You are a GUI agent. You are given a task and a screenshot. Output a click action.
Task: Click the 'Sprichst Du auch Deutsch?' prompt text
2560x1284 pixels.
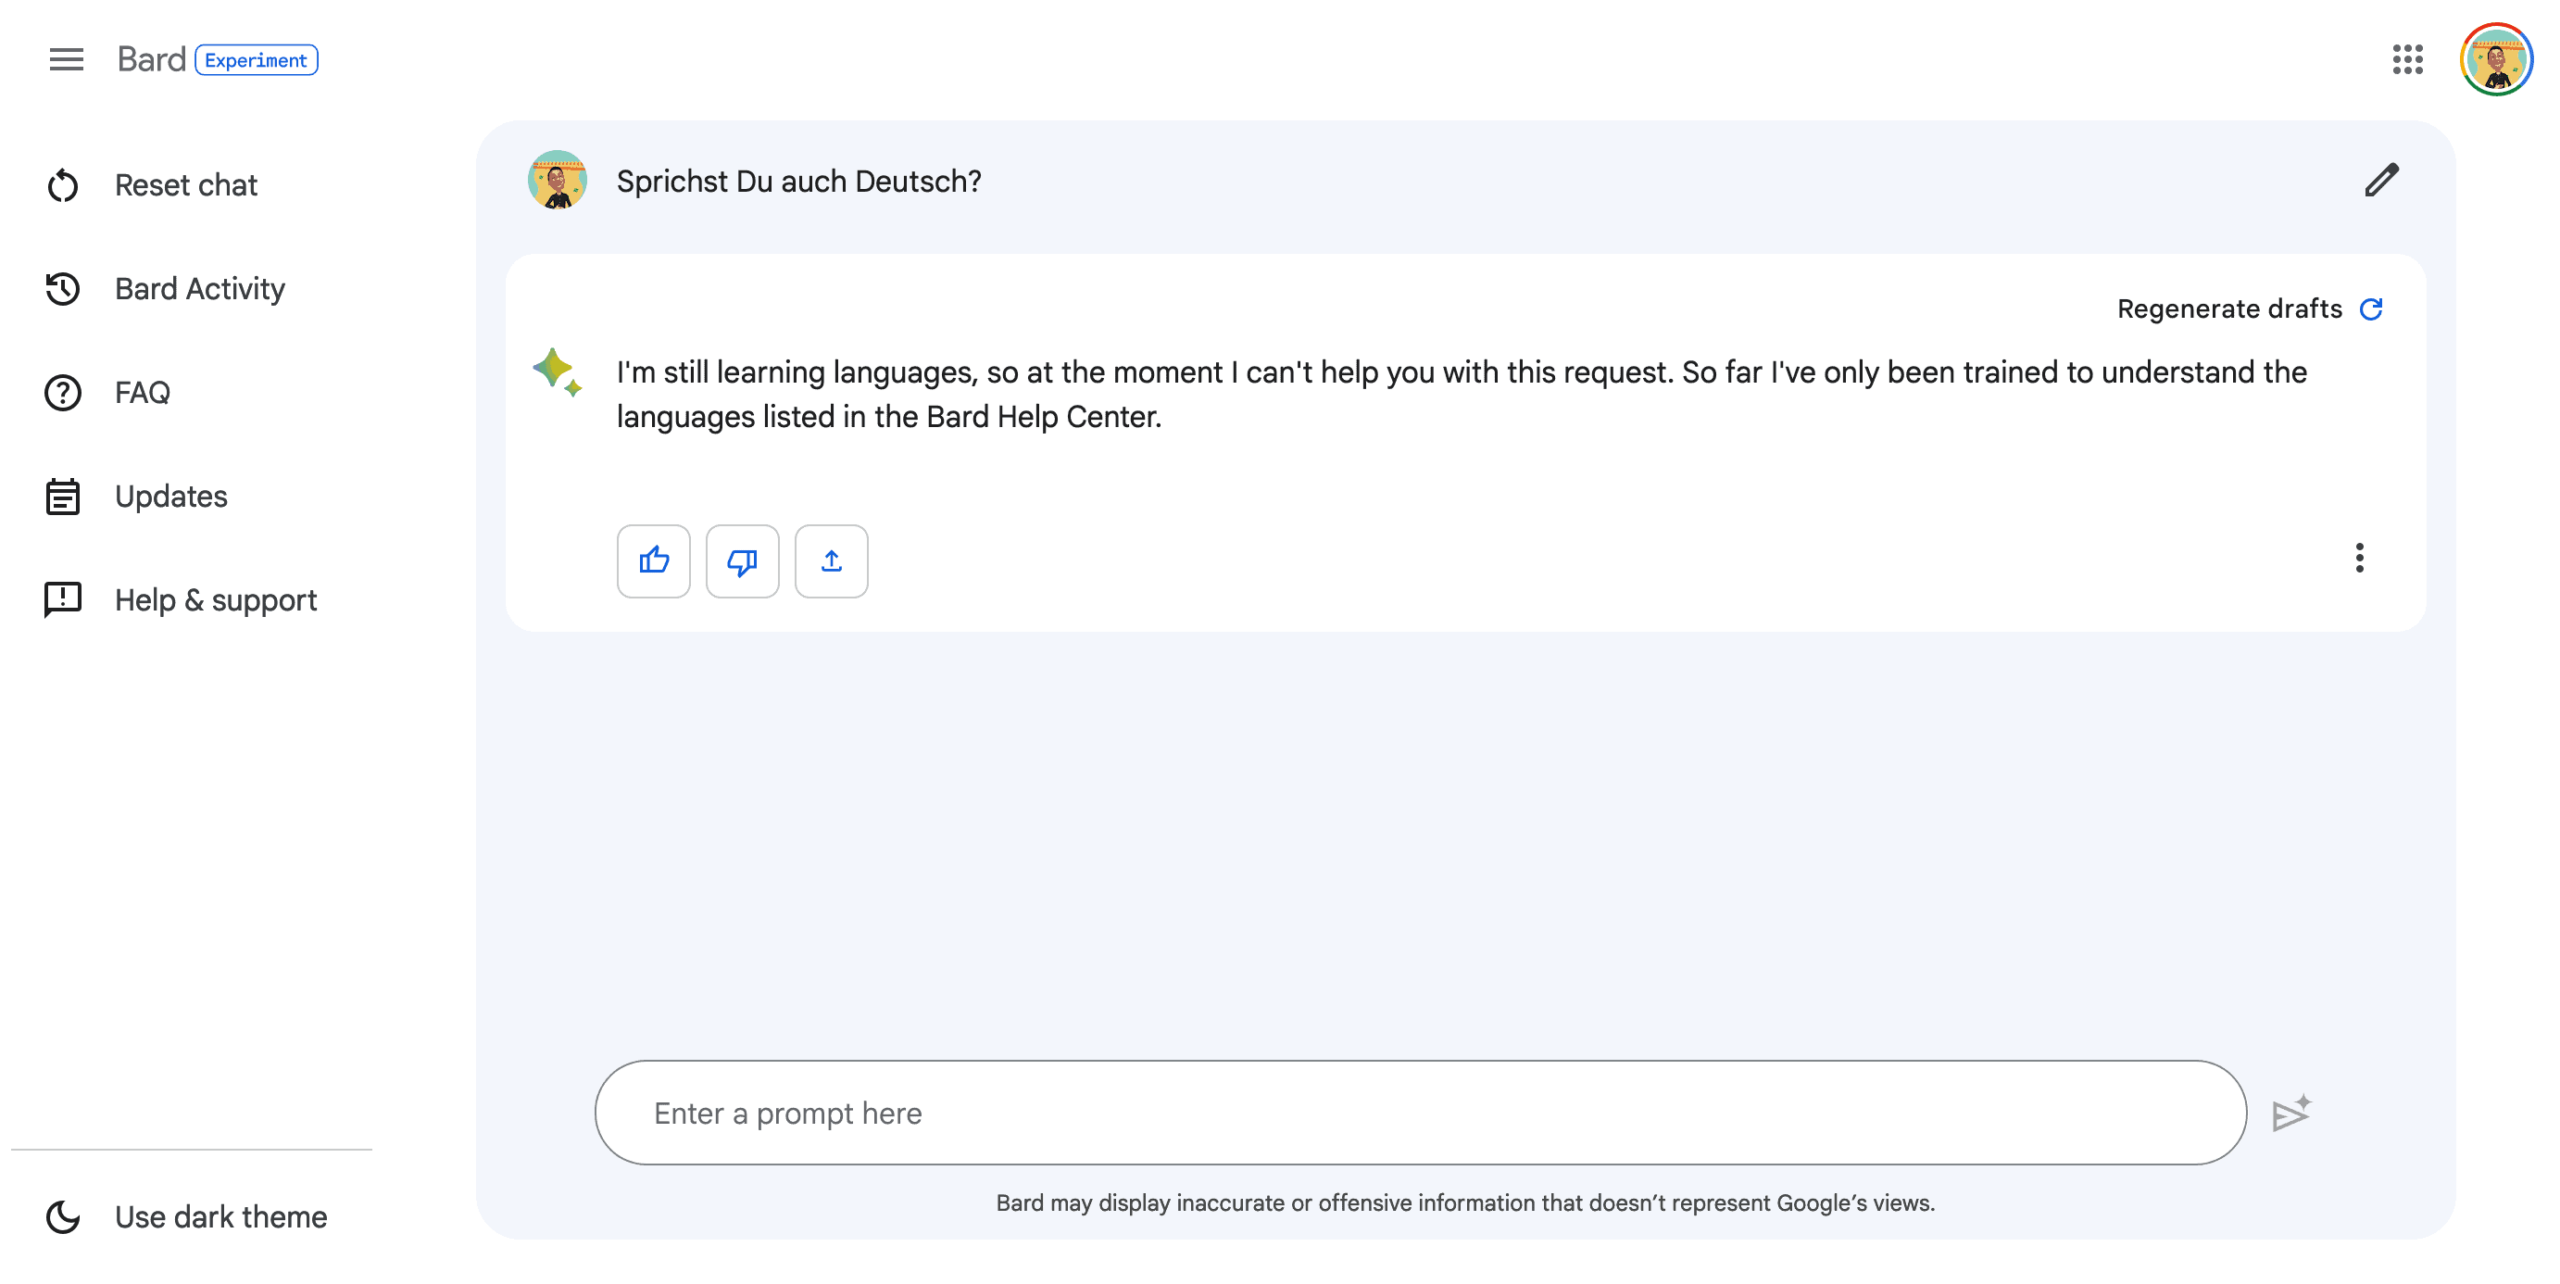[x=798, y=181]
